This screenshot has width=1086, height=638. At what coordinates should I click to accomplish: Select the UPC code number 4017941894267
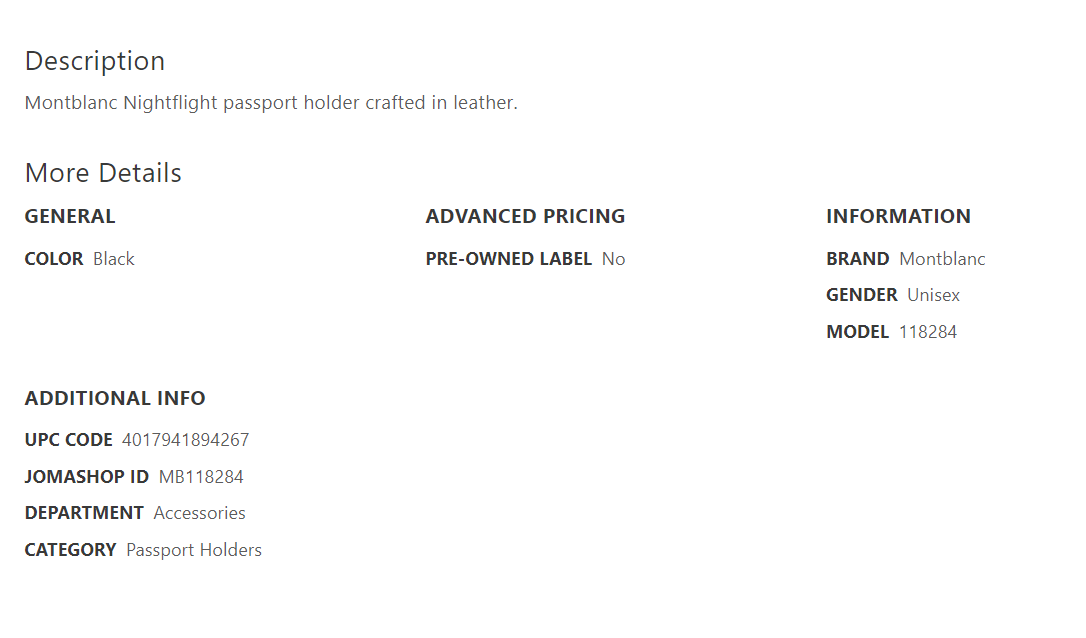pos(186,440)
